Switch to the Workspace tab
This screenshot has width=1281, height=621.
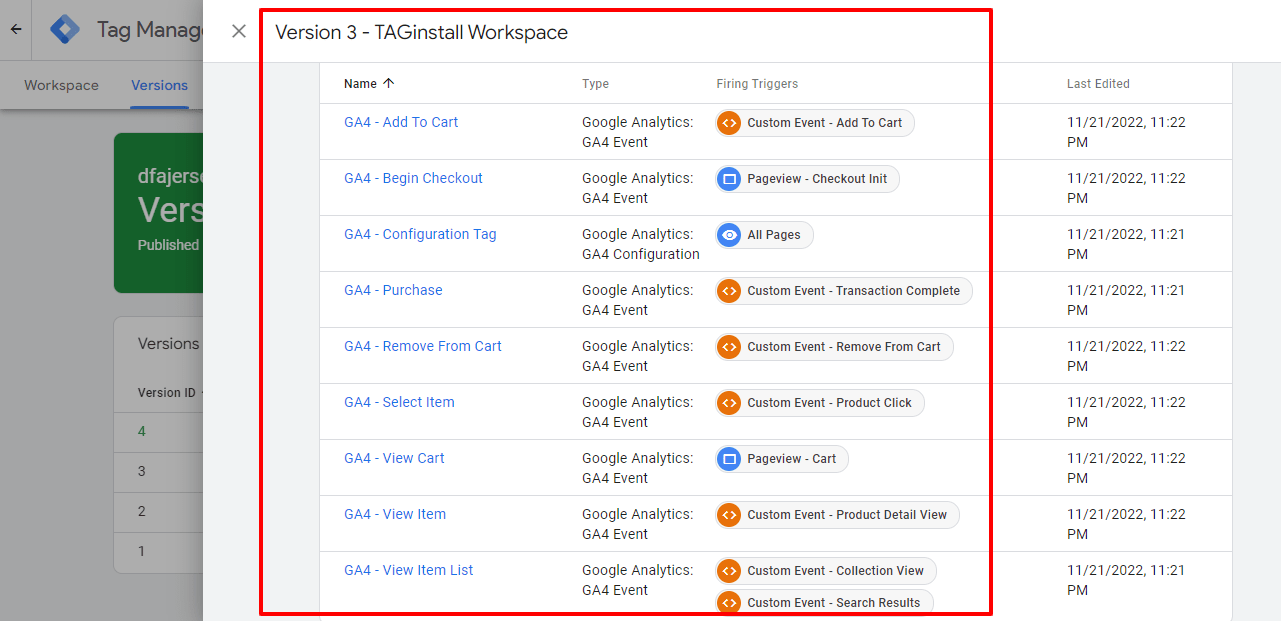(61, 85)
